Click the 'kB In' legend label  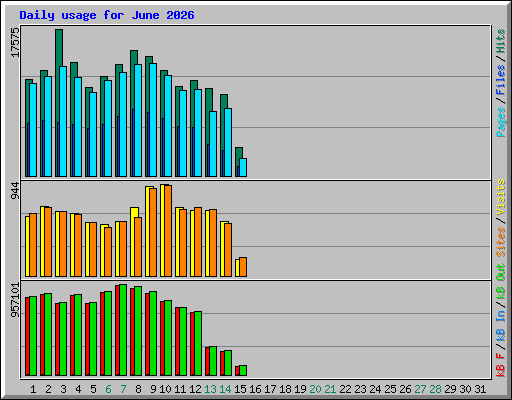click(500, 325)
